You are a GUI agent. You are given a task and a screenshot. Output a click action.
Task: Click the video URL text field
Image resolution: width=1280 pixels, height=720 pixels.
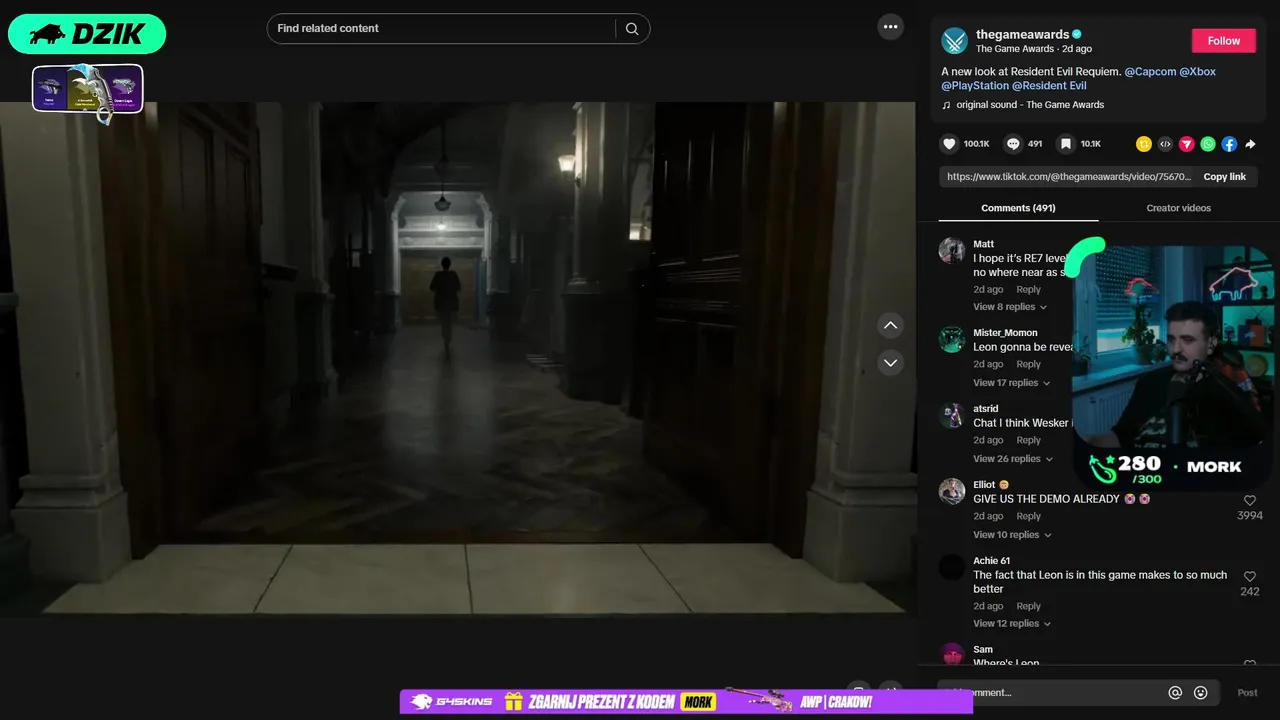(x=1069, y=177)
